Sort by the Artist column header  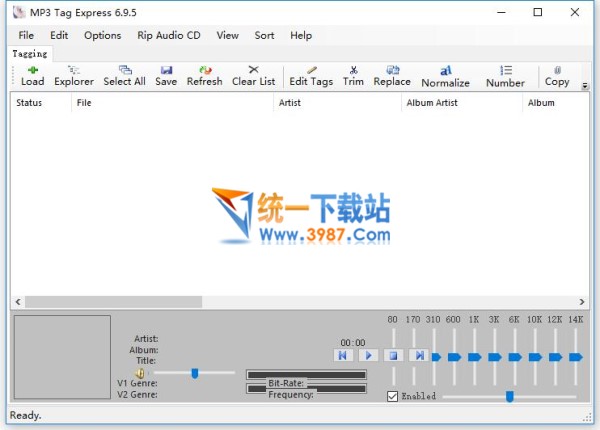(338, 103)
